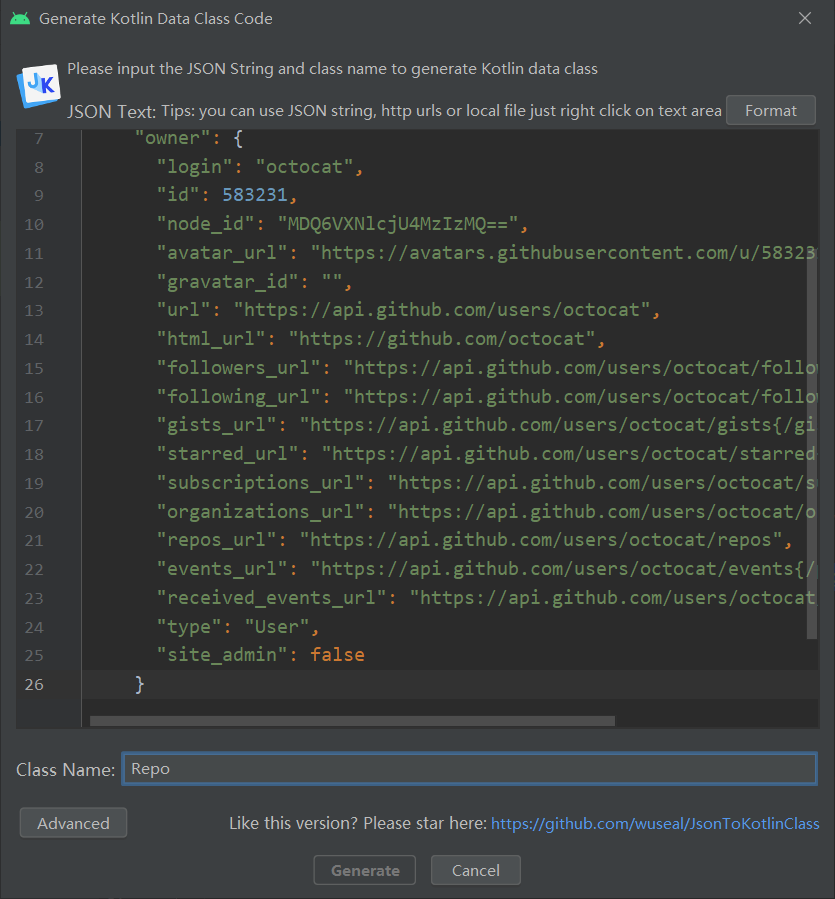Image resolution: width=835 pixels, height=899 pixels.
Task: Click line number 7 in the gutter
Action: point(38,138)
